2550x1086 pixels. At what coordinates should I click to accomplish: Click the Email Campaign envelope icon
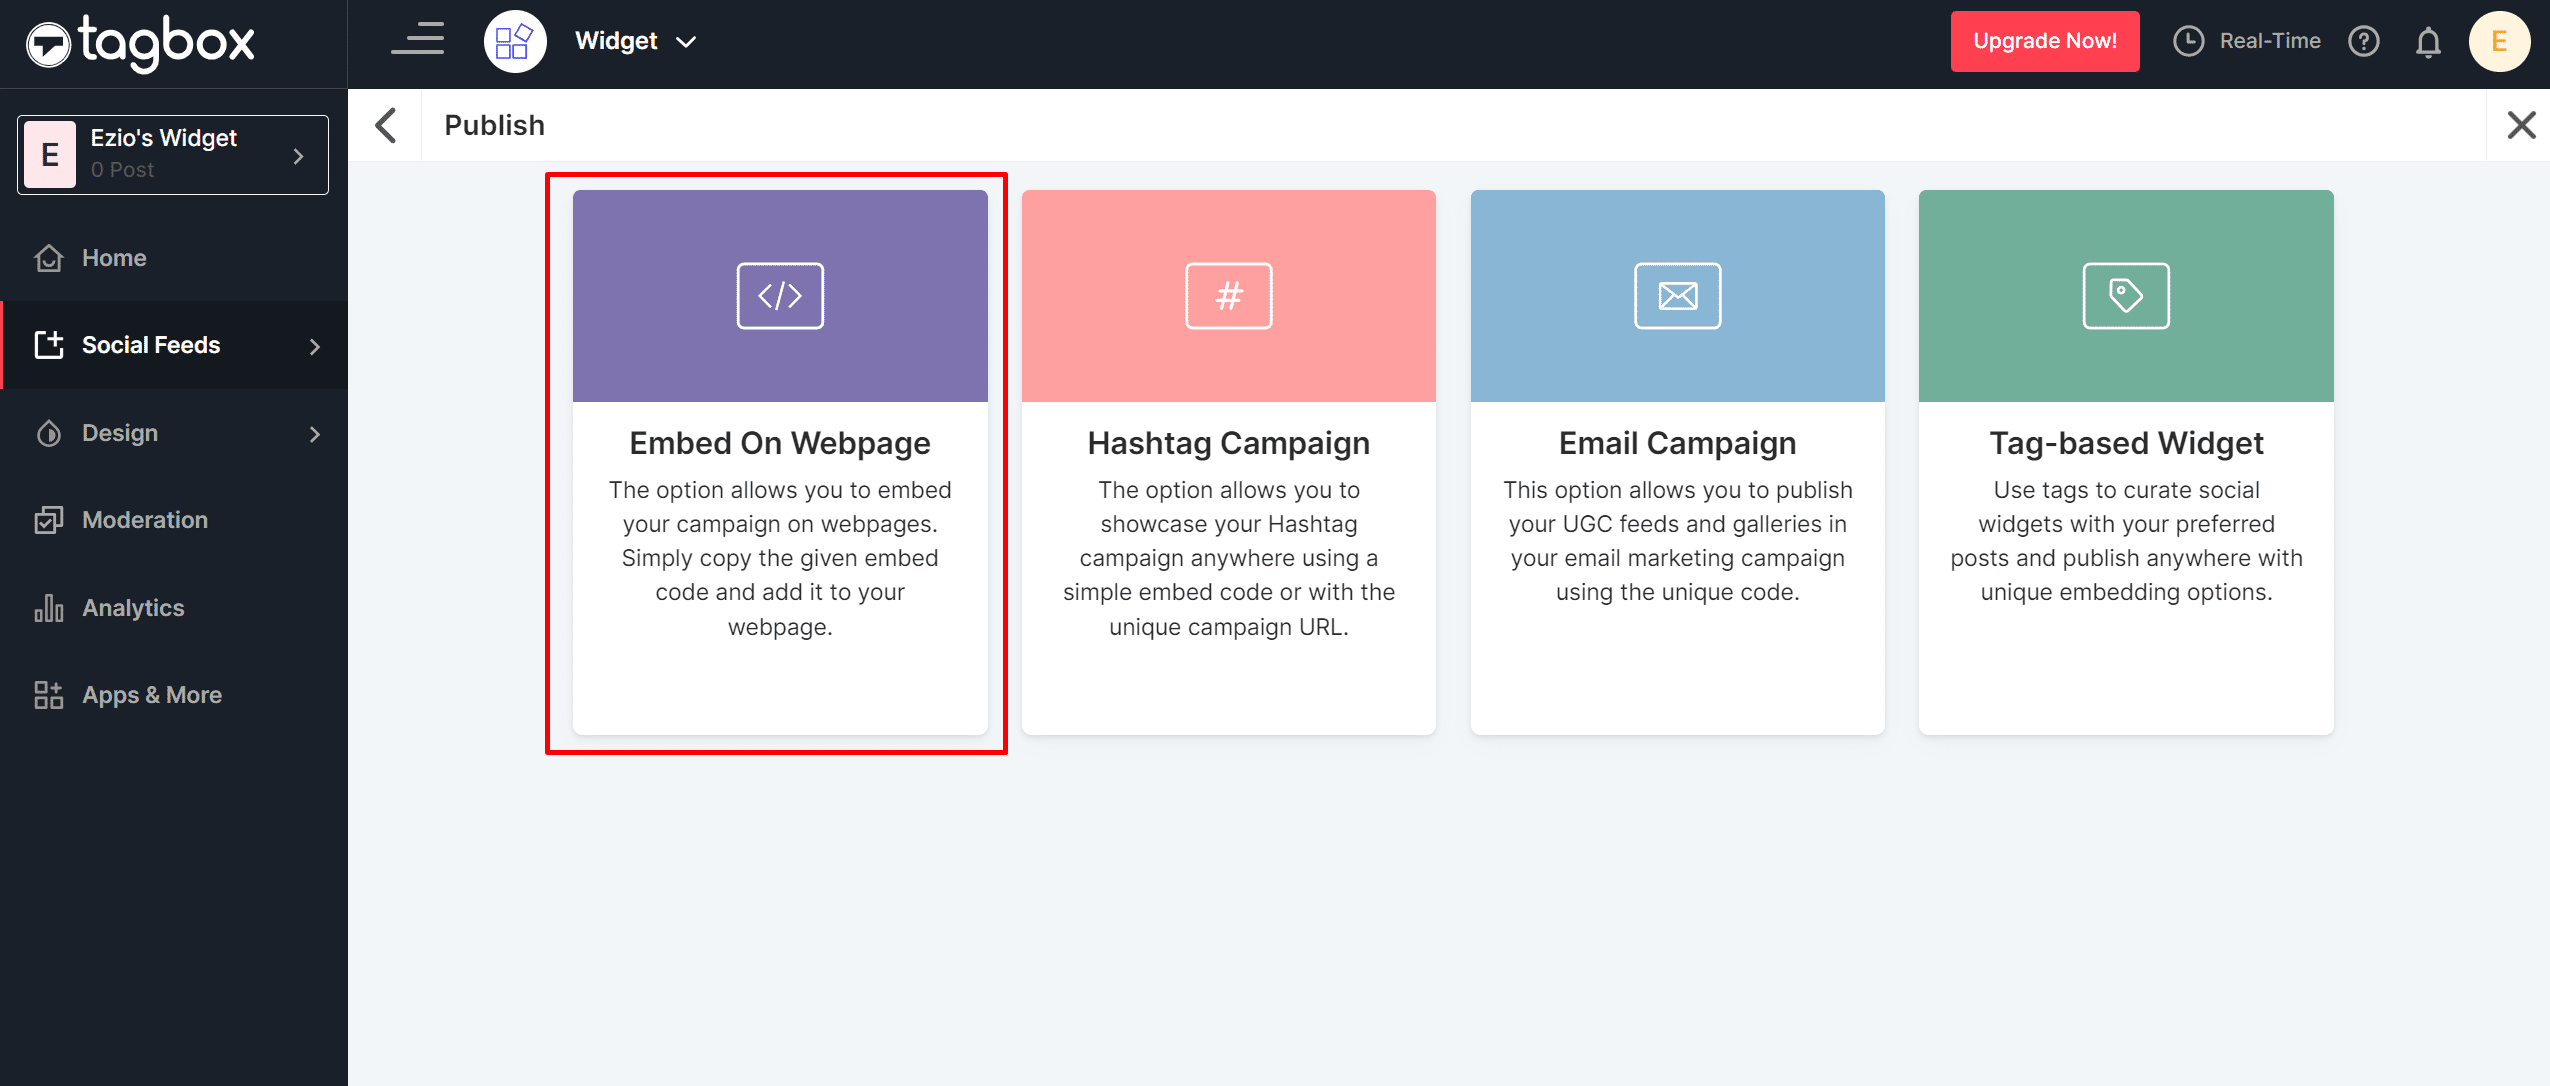point(1677,296)
